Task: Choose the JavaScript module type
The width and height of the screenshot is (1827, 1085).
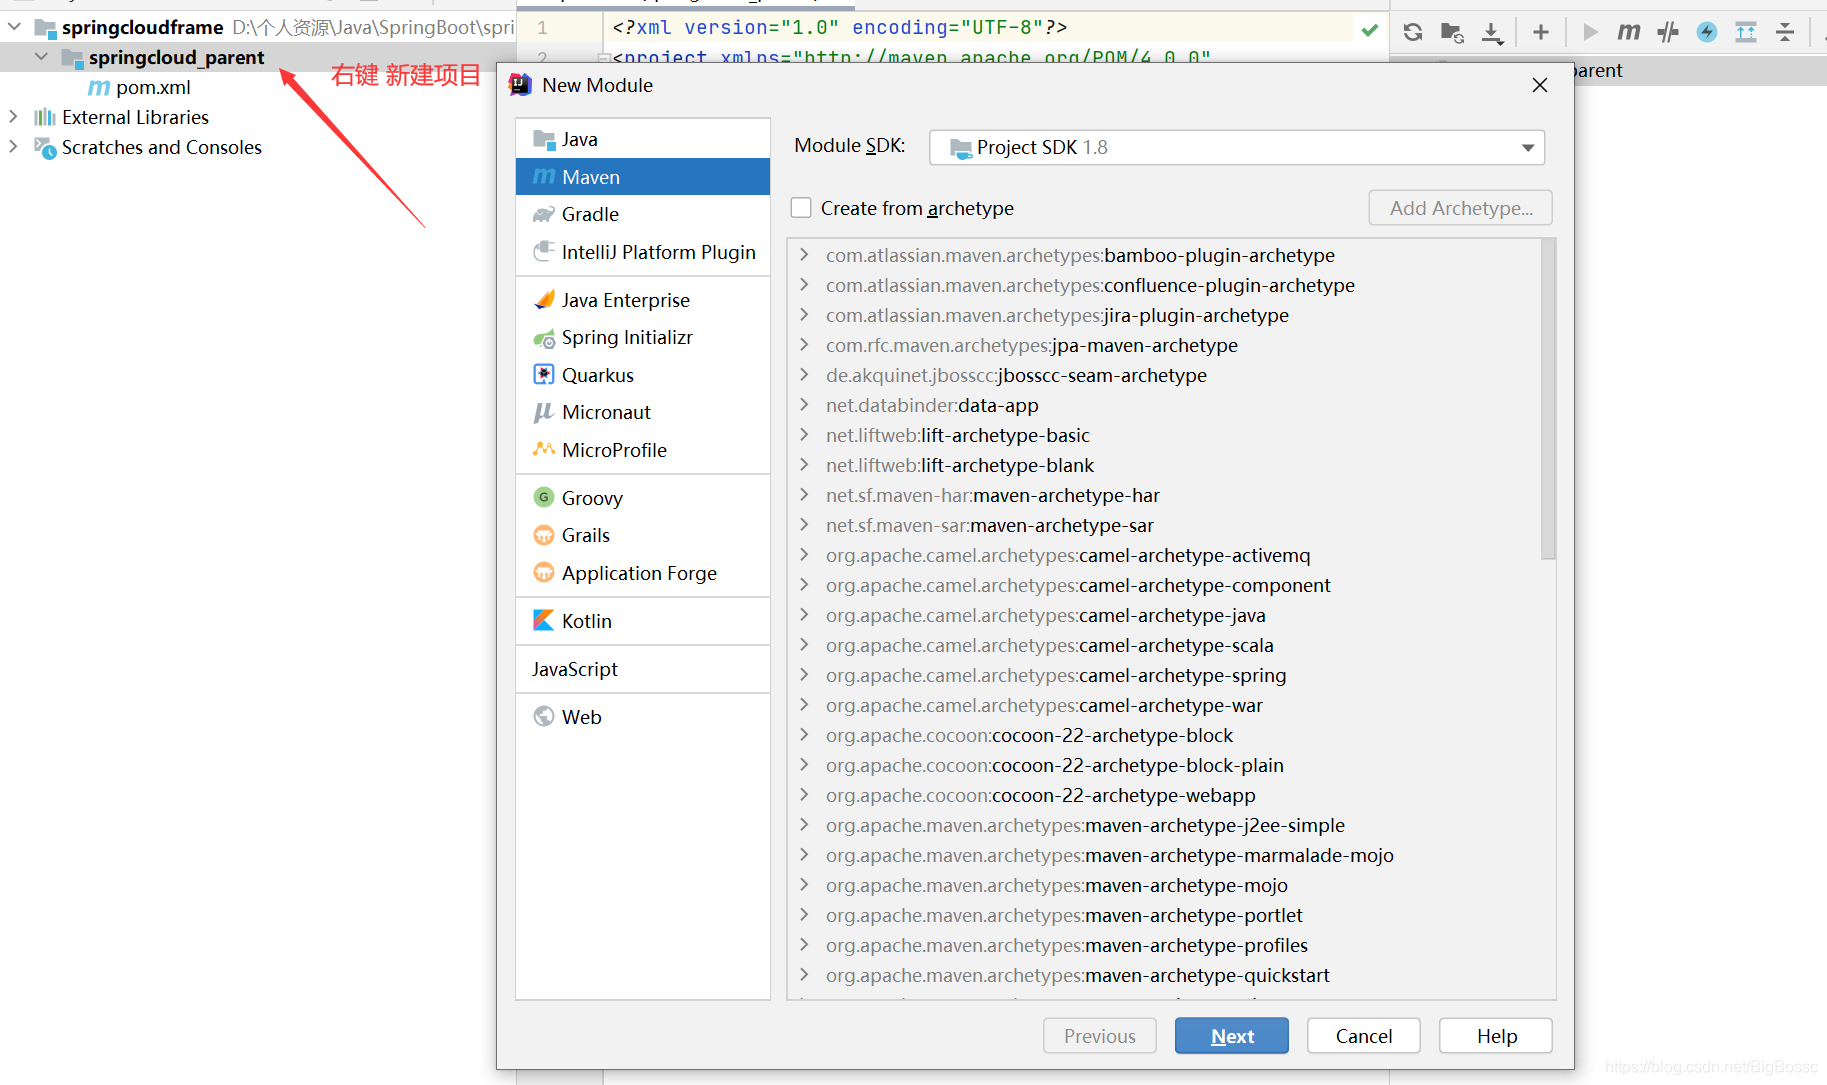Action: point(643,669)
